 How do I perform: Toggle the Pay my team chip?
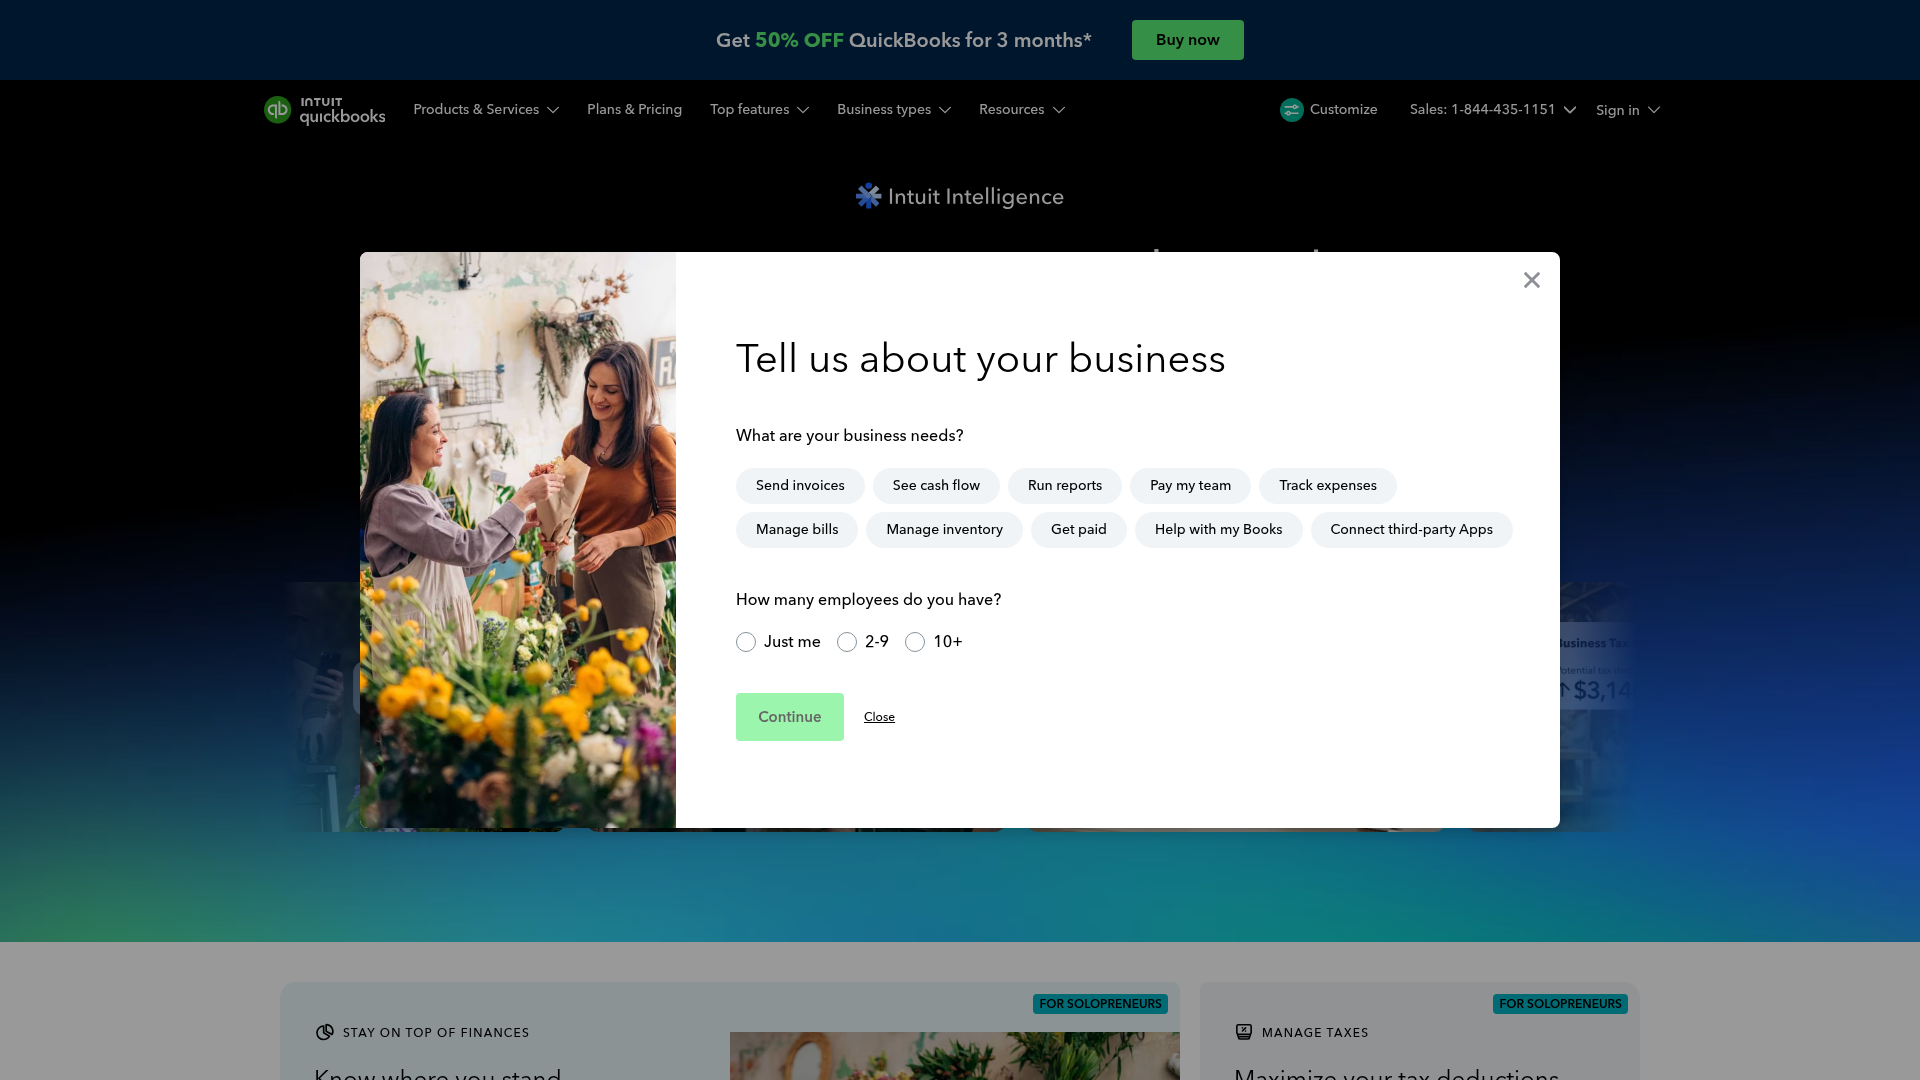1190,486
